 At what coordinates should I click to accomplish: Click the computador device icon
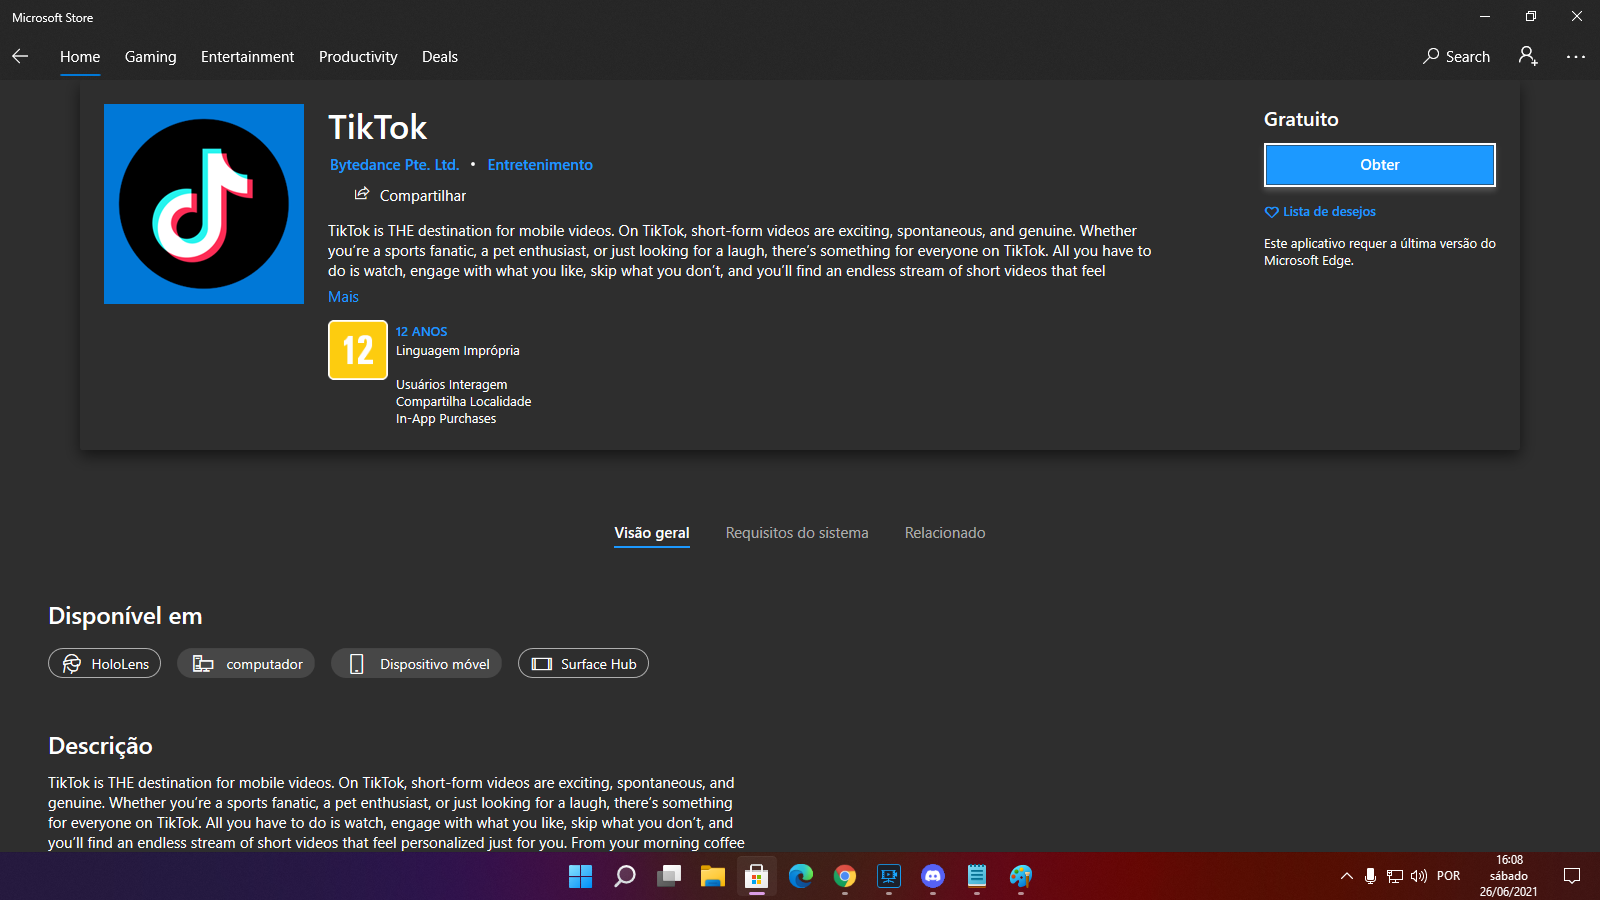203,664
